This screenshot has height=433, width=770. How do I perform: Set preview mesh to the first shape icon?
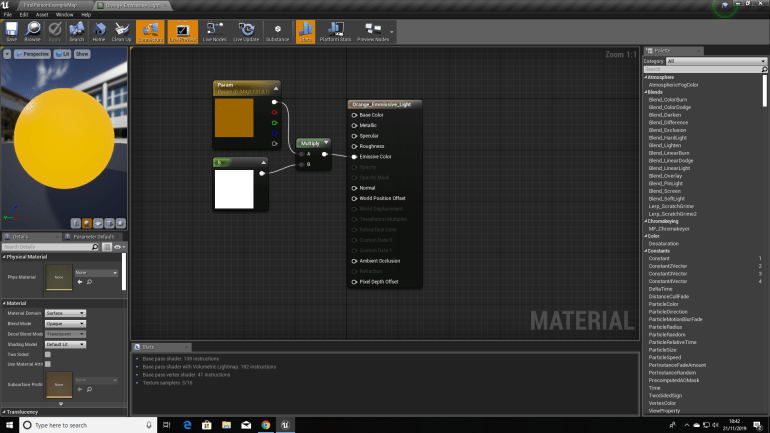coord(76,223)
